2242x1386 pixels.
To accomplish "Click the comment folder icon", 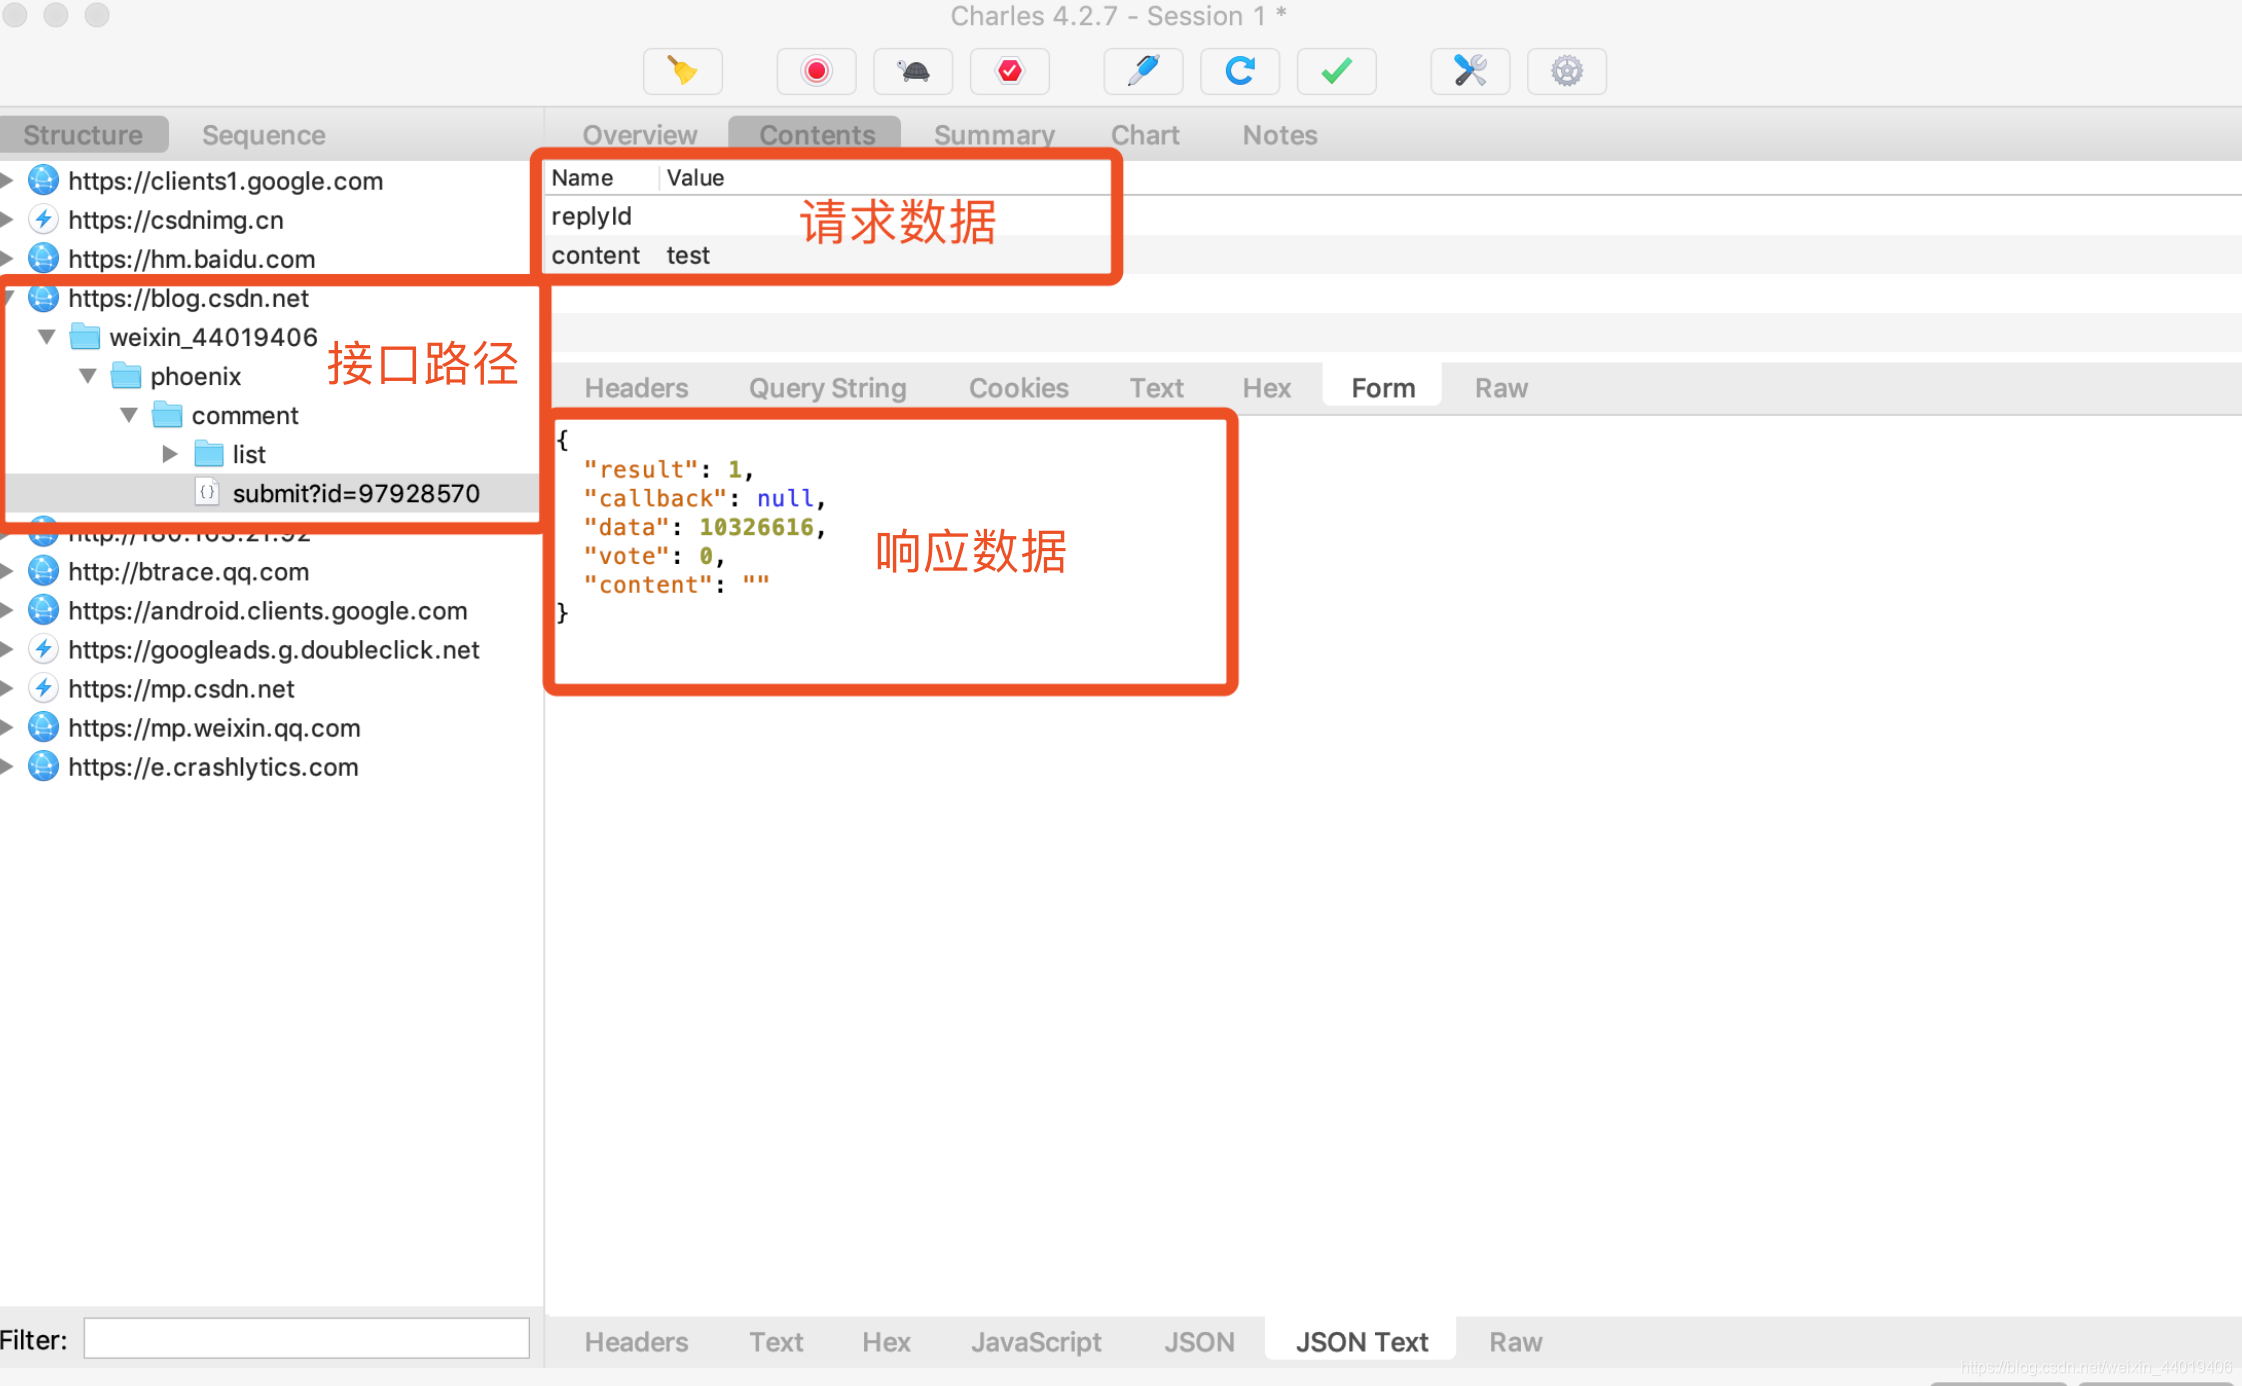I will (x=167, y=415).
